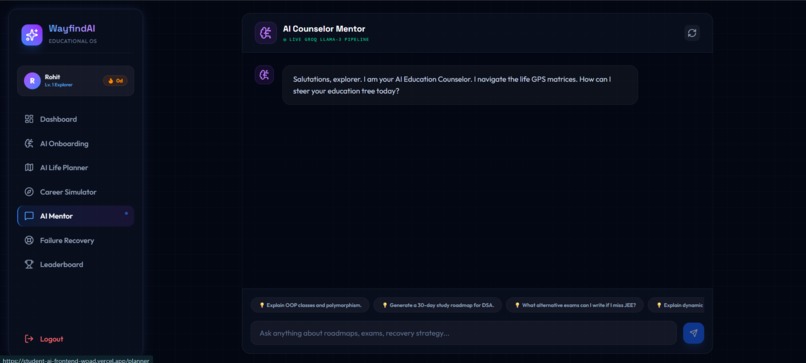This screenshot has width=806, height=363.
Task: Open the Dashboard menu item
Action: pyautogui.click(x=76, y=119)
